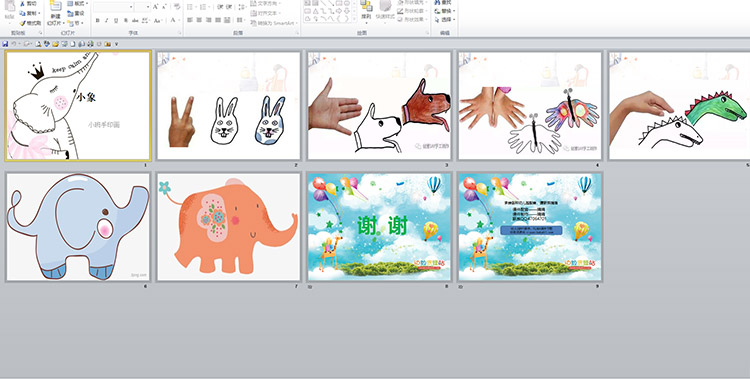Click the Arrange (排列) icon
Image resolution: width=750 pixels, height=379 pixels.
(366, 6)
